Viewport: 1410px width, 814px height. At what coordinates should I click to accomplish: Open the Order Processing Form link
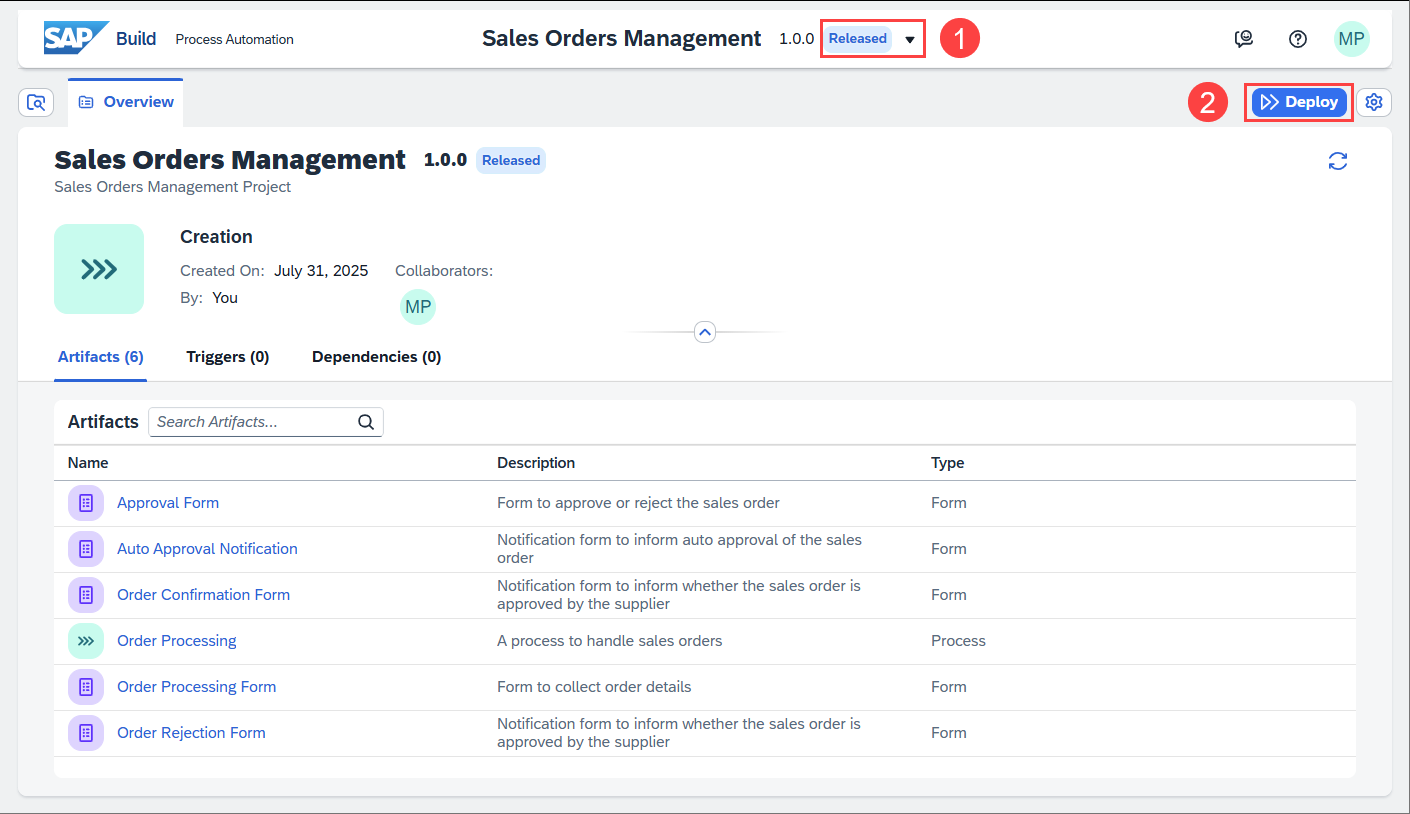(x=197, y=687)
